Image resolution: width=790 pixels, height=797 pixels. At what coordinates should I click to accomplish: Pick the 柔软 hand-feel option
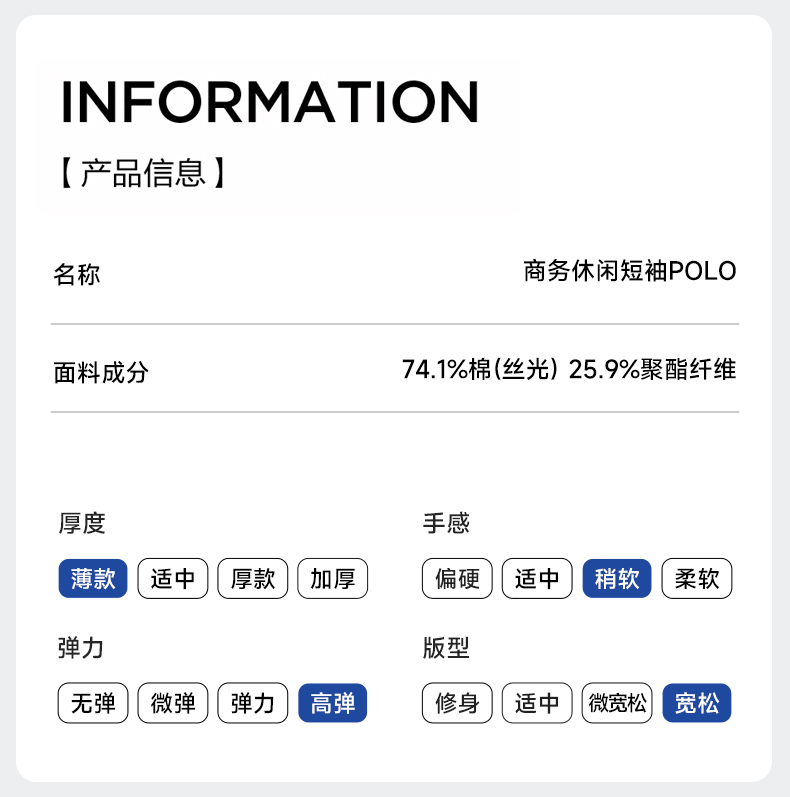[697, 579]
